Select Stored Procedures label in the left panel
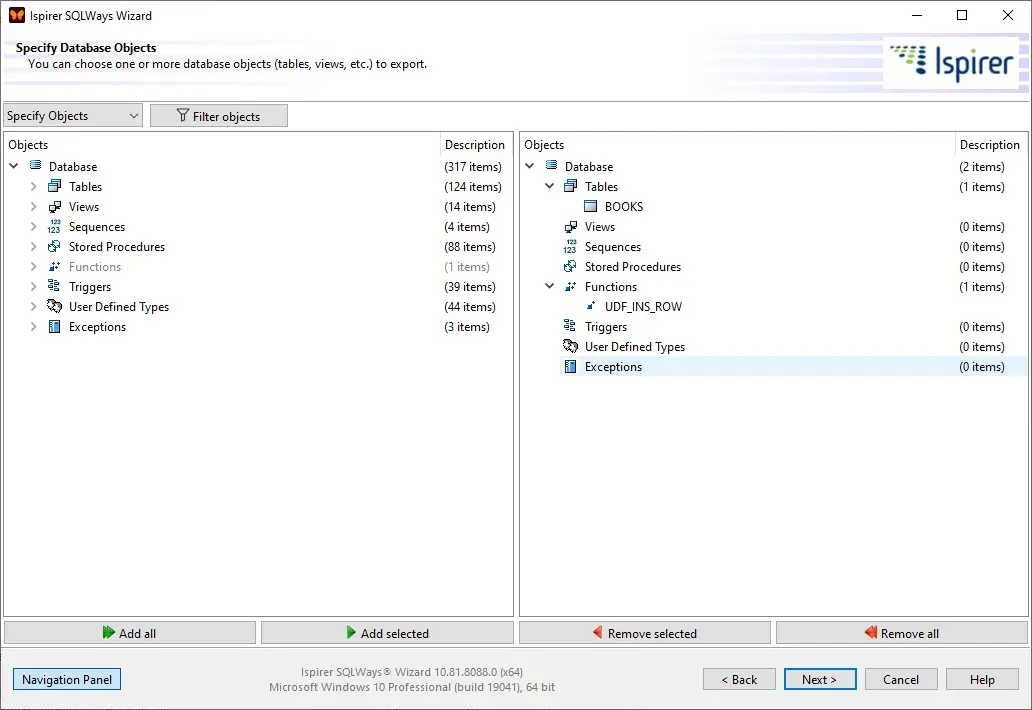1032x710 pixels. pyautogui.click(x=117, y=247)
